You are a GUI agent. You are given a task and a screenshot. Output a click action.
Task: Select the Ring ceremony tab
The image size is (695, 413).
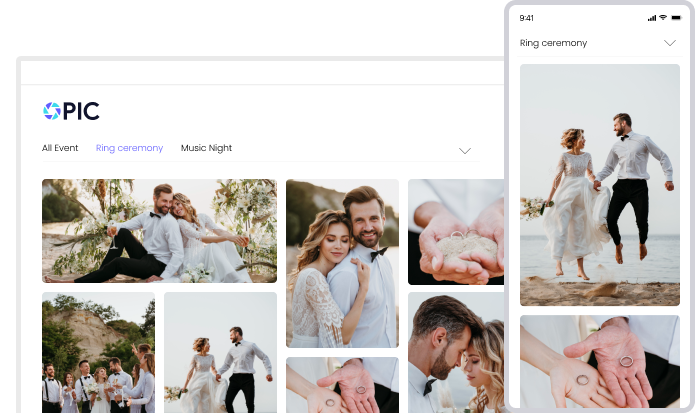point(129,148)
